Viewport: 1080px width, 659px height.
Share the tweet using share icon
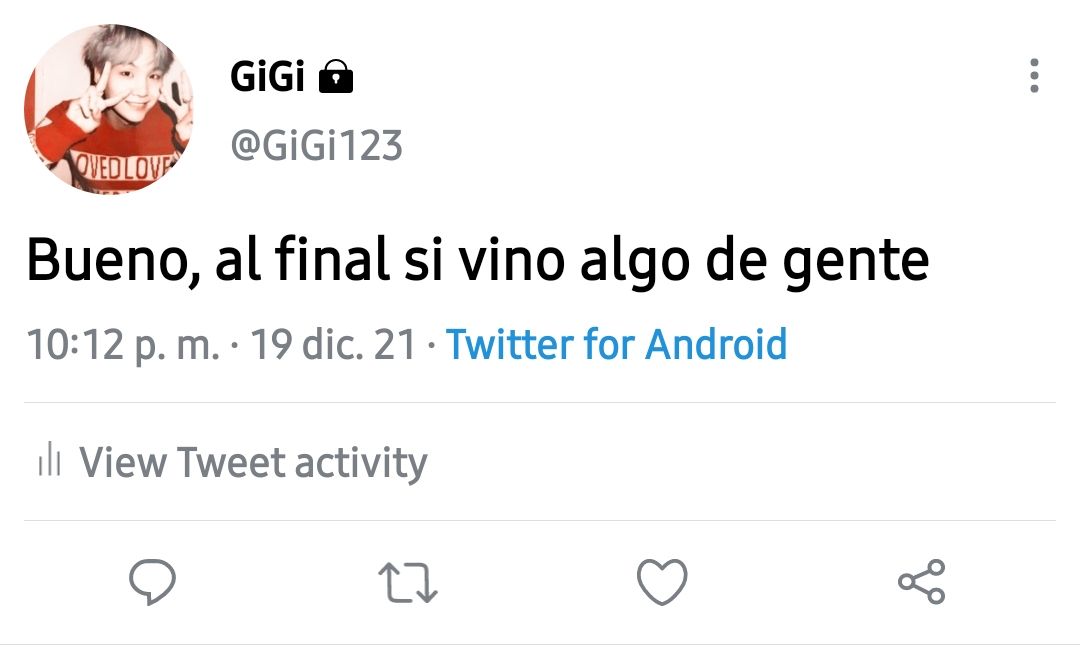pos(922,582)
